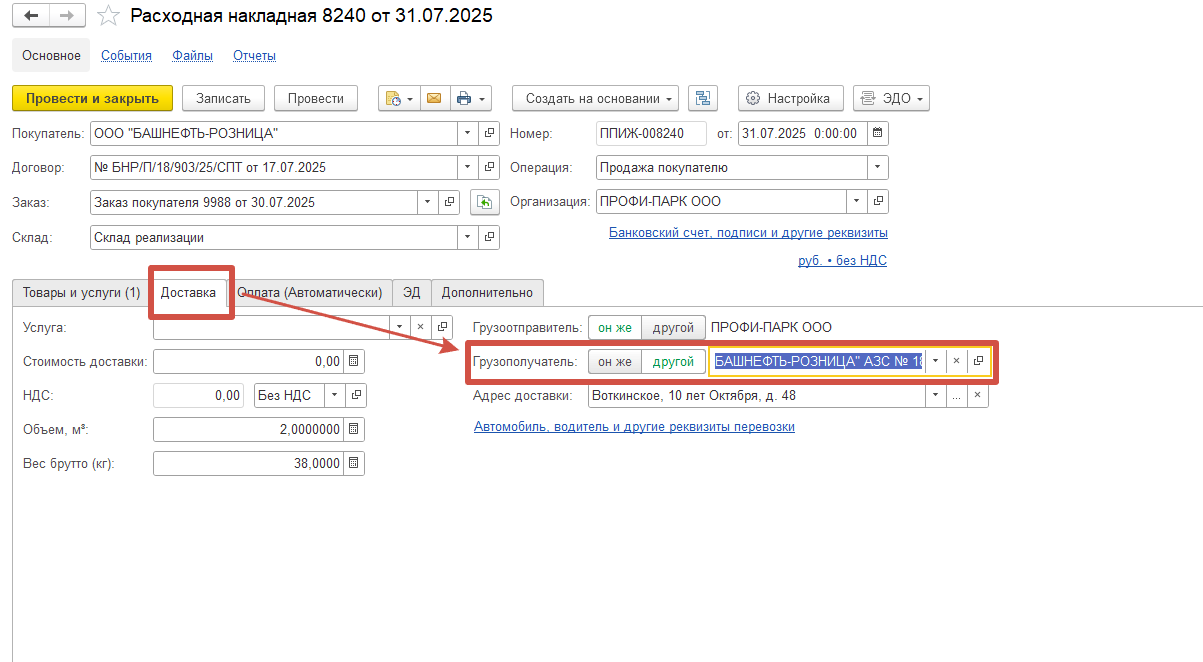Open the НДС rate record icon

355,395
